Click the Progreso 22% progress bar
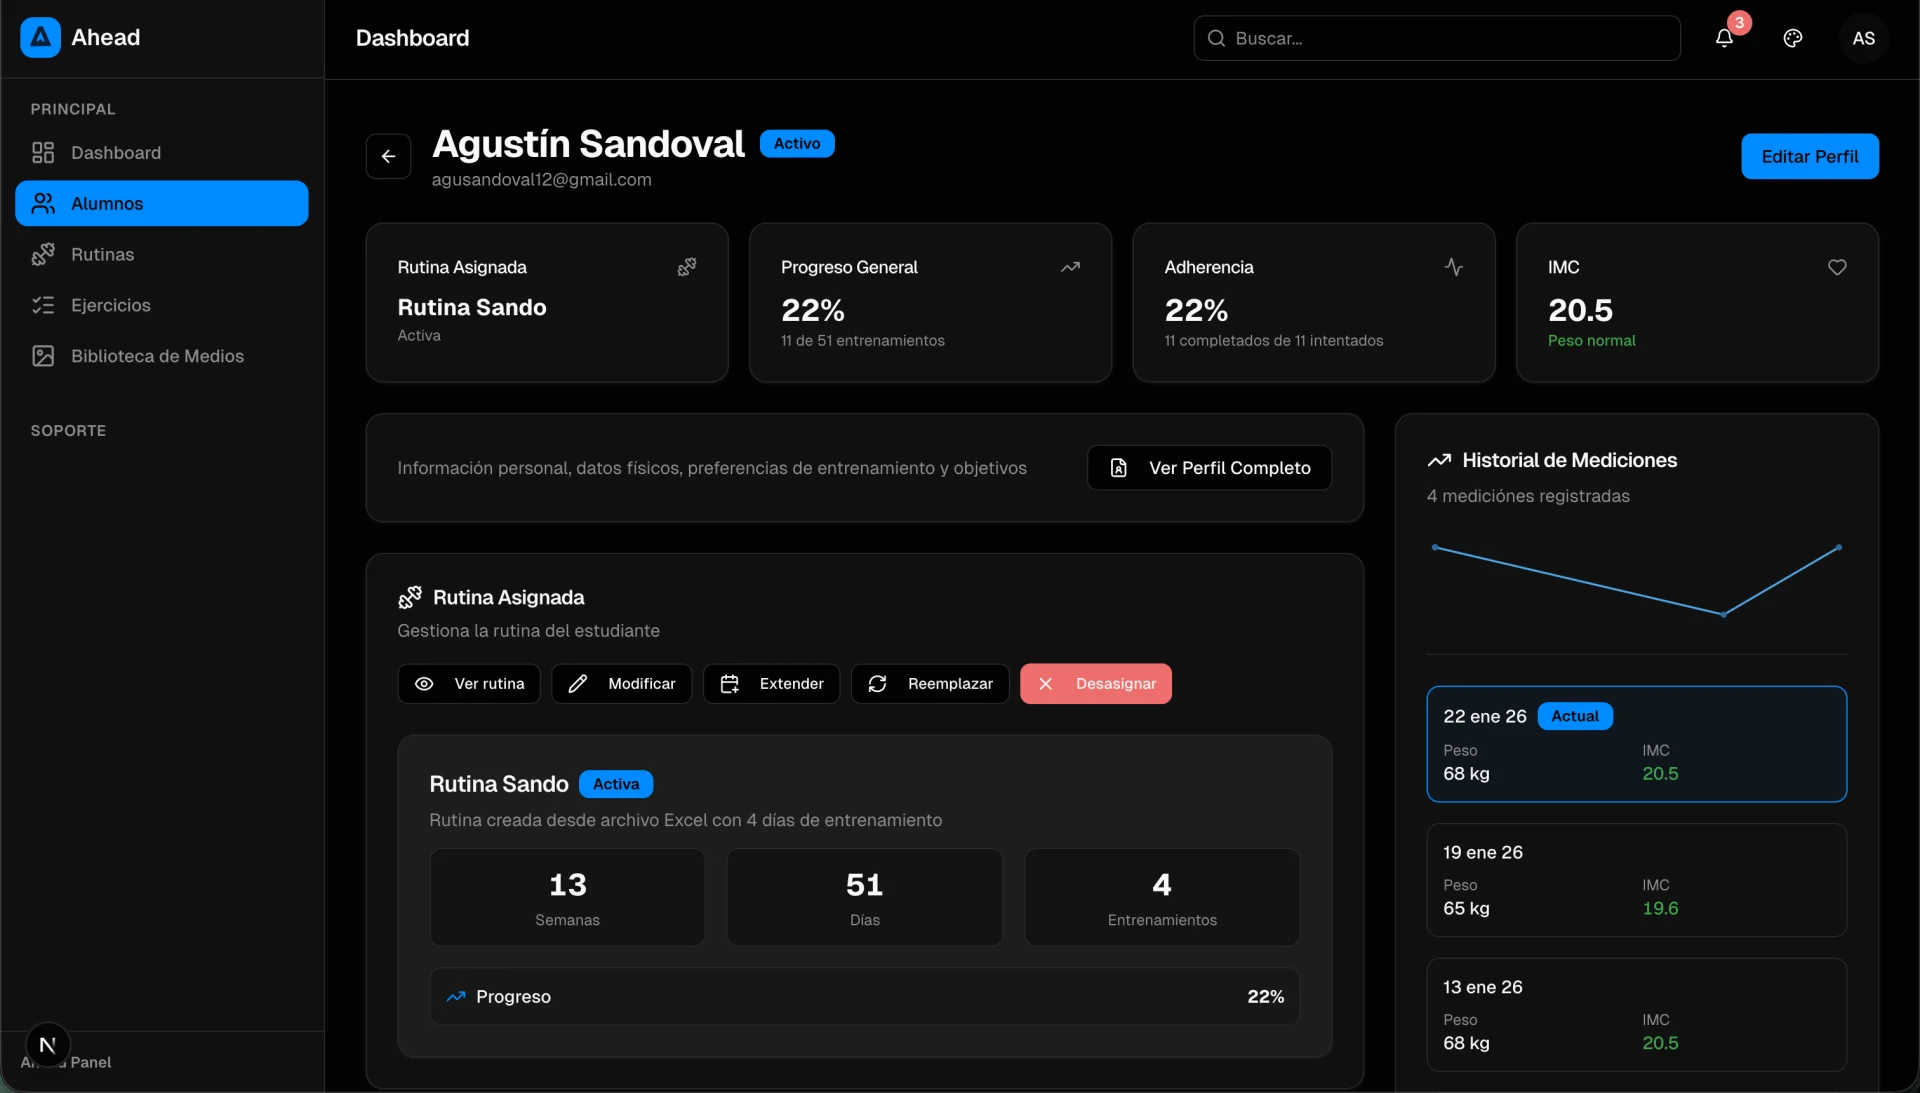This screenshot has width=1920, height=1093. pyautogui.click(x=864, y=996)
